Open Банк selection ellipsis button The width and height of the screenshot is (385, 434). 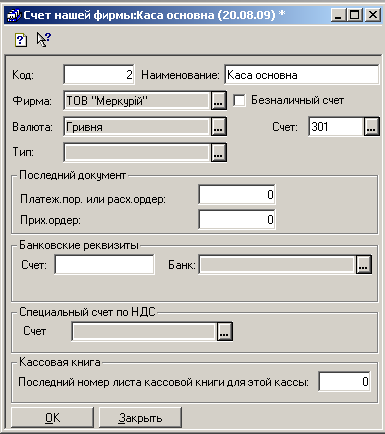(x=363, y=265)
